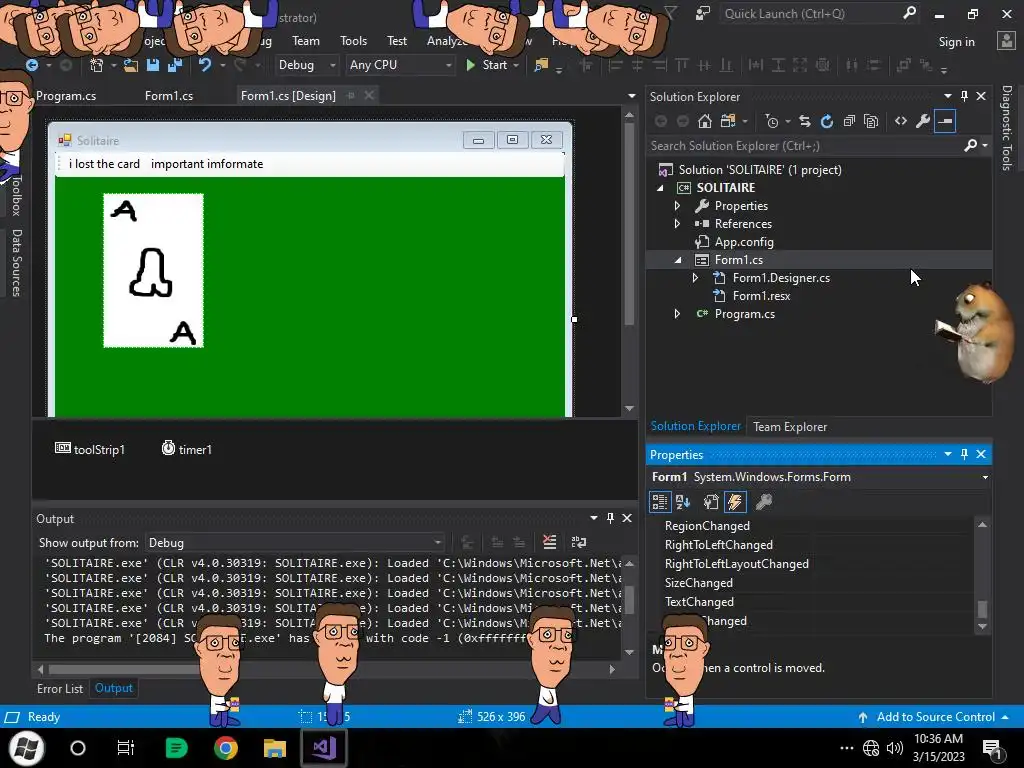Click the Solution Explorer Home icon

(x=705, y=121)
